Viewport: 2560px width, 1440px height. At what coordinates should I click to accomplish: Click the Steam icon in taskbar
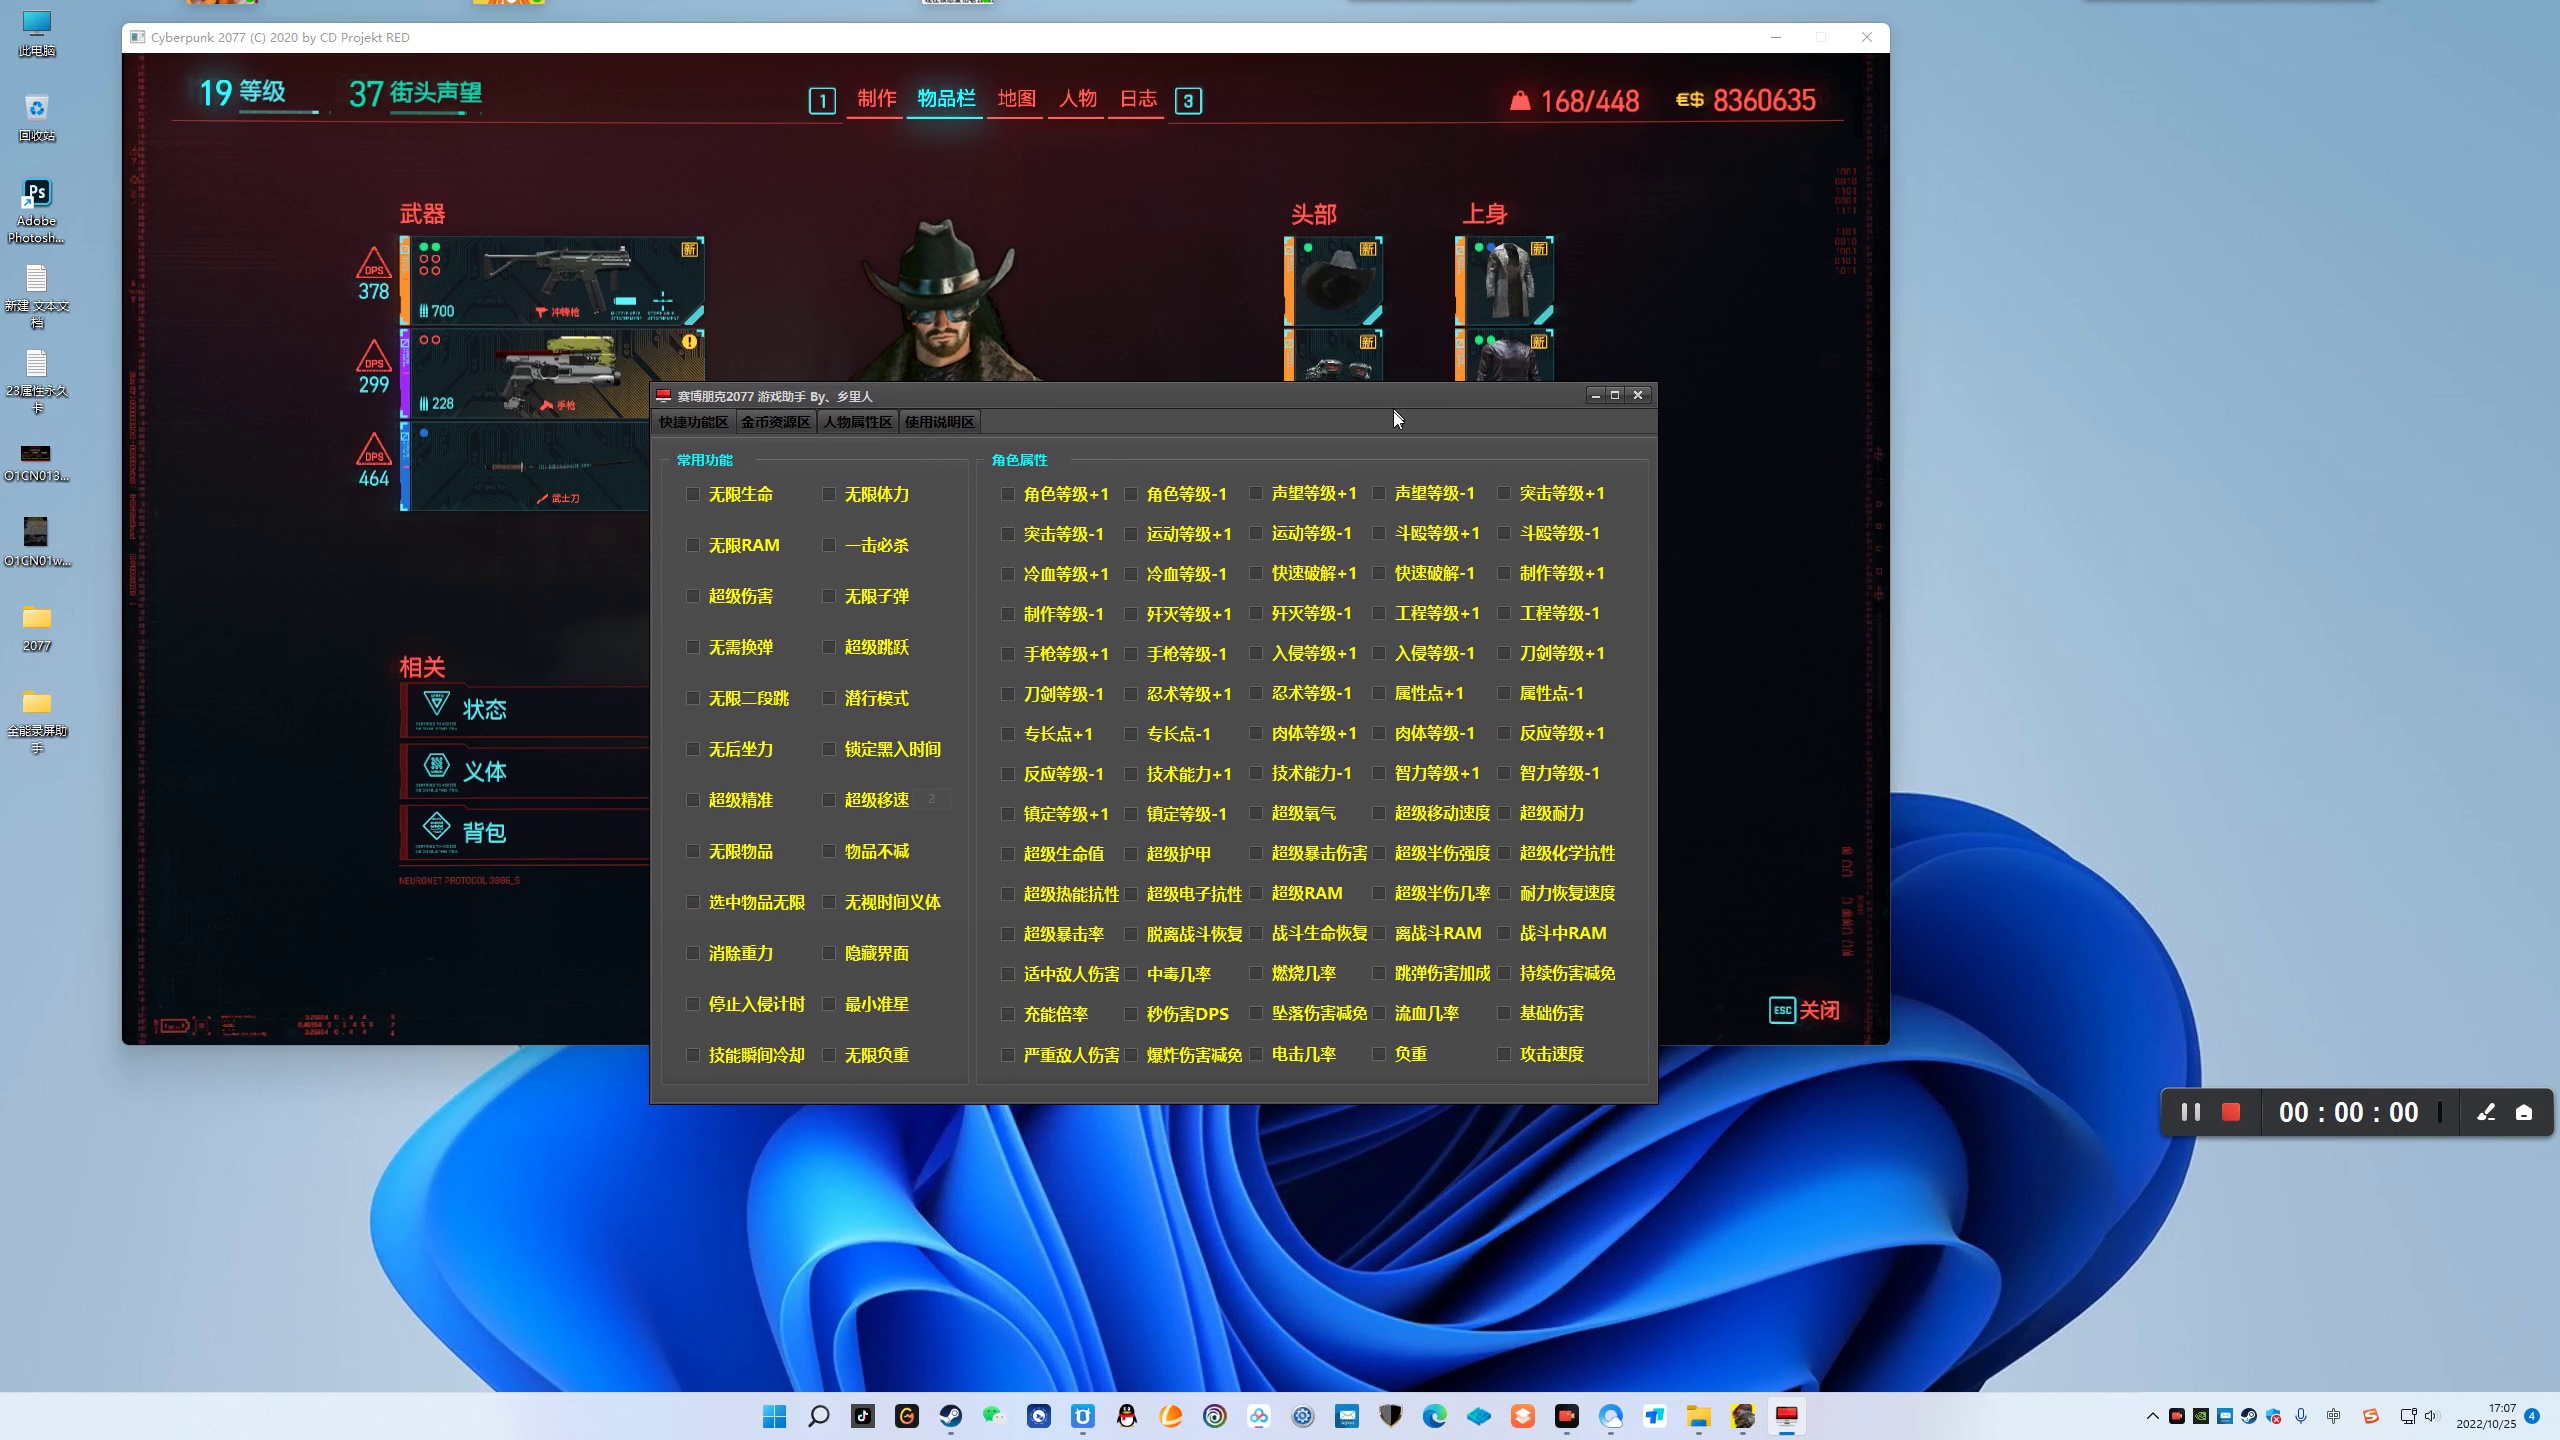(950, 1416)
